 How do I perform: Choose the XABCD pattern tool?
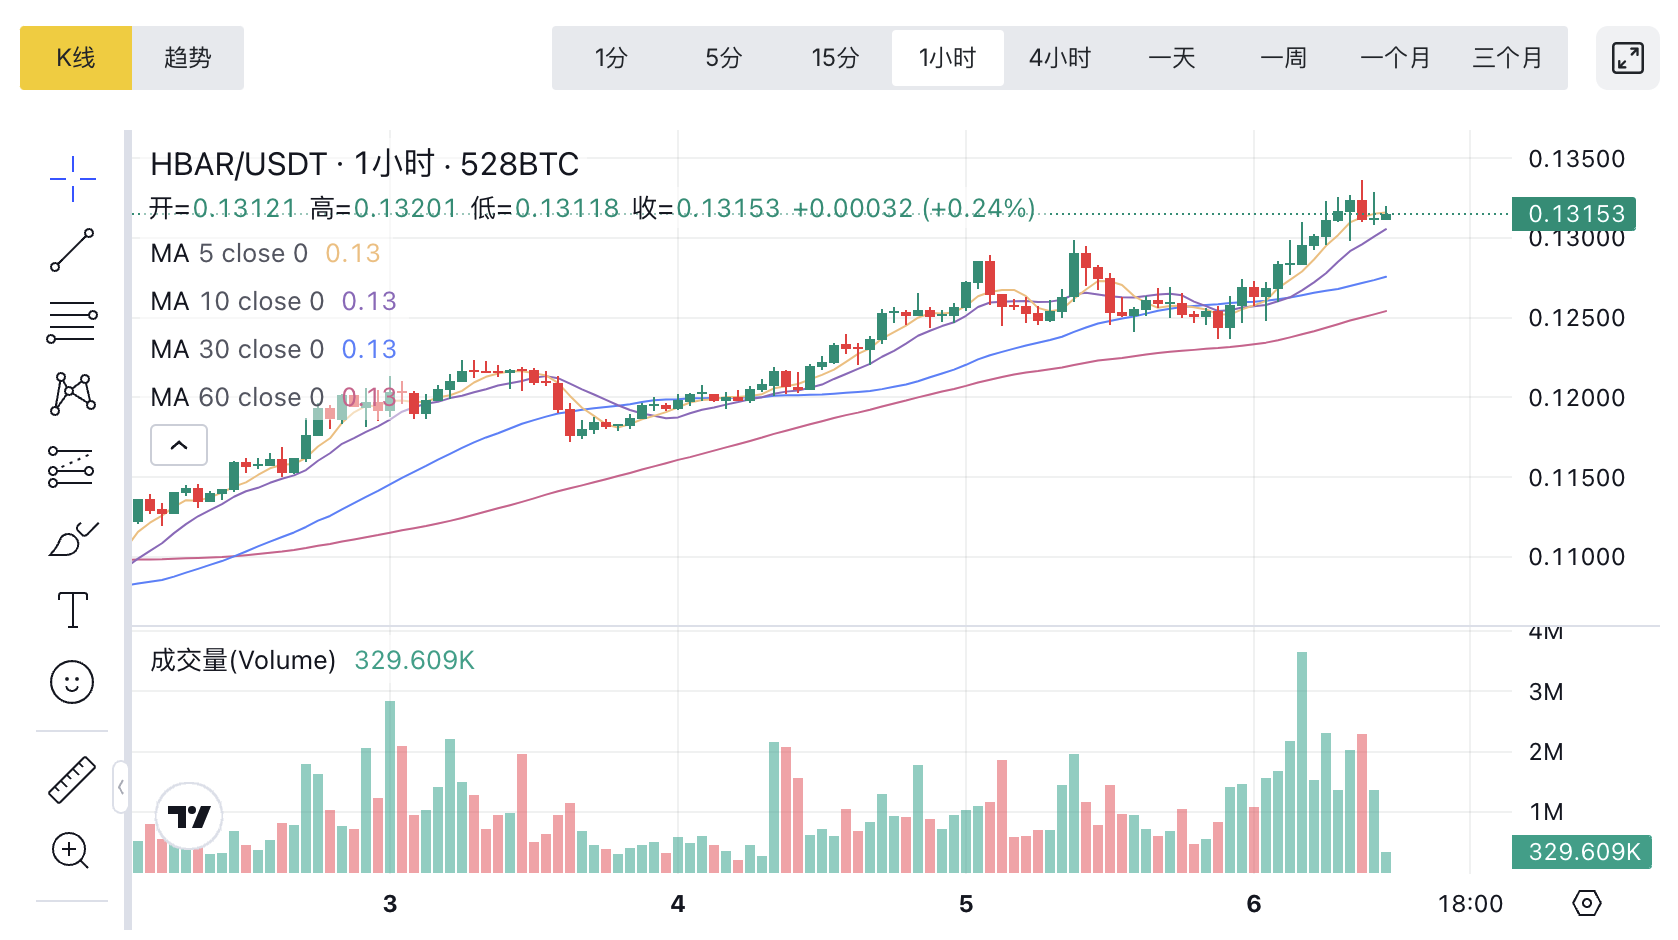(72, 394)
